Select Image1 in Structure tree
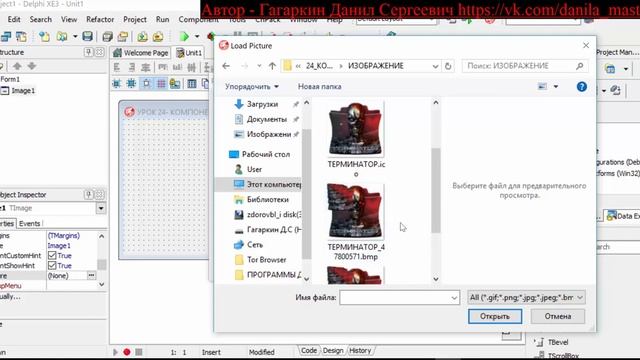The width and height of the screenshot is (640, 360). (x=23, y=91)
